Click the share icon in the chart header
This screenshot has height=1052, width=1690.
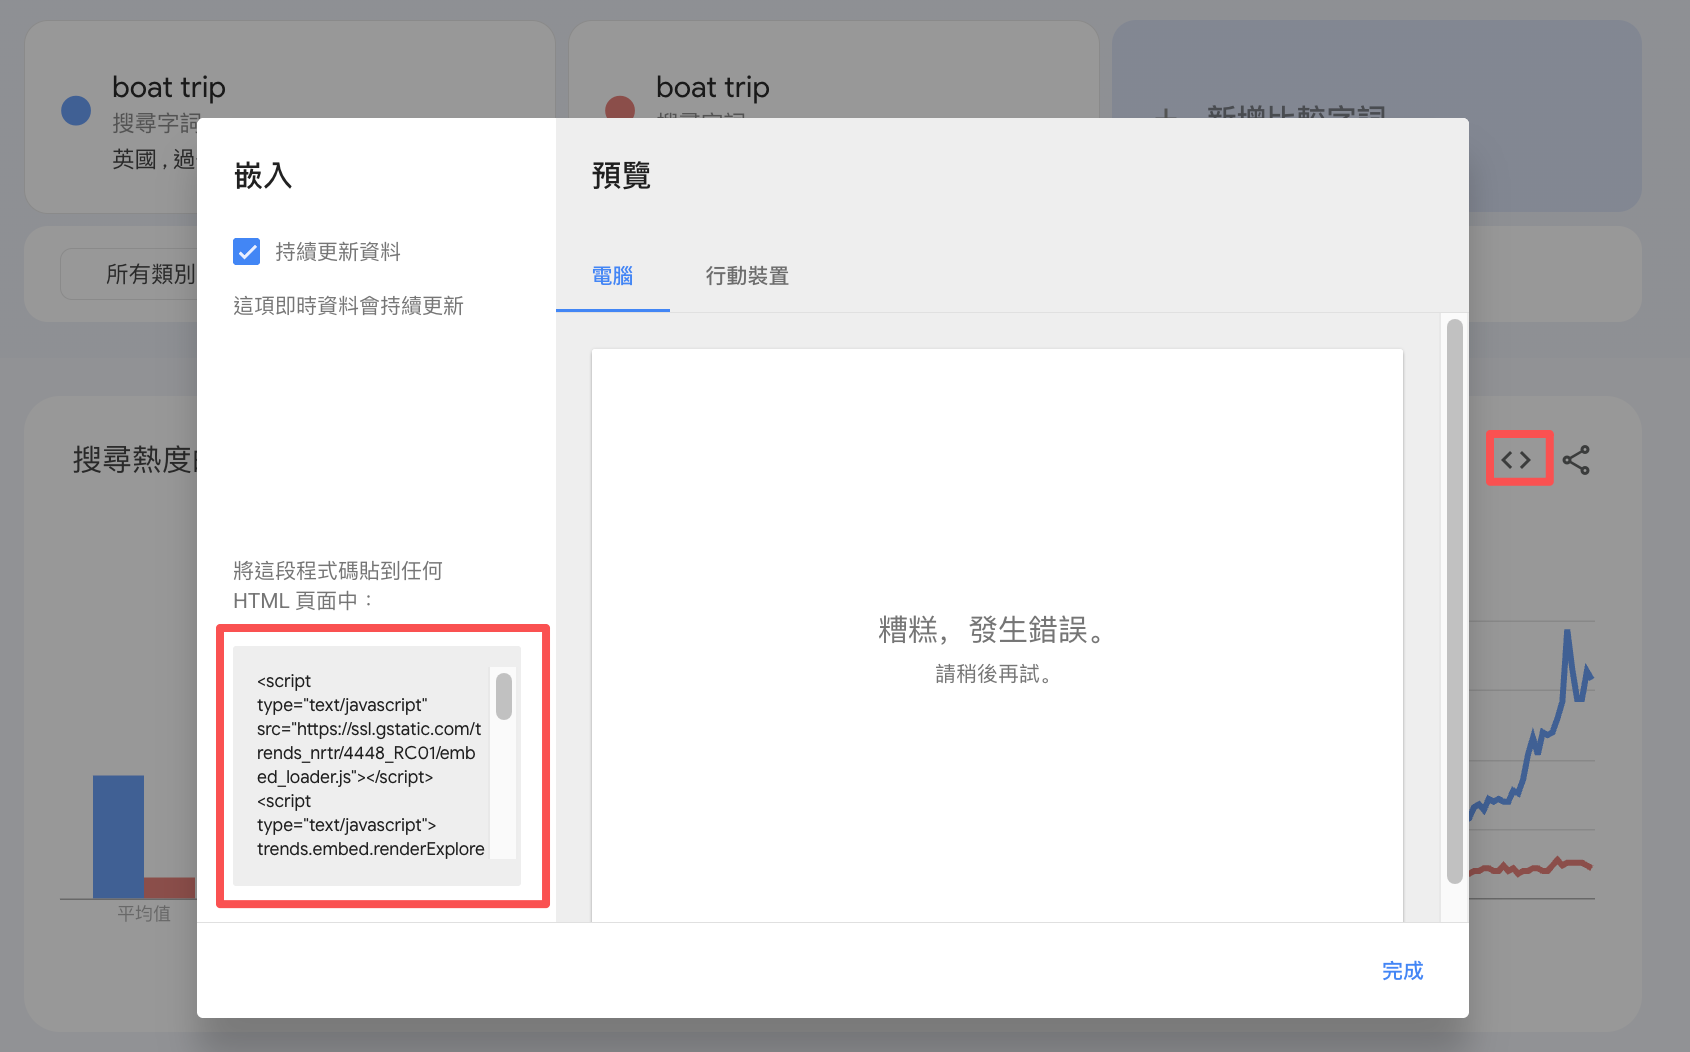[1576, 460]
